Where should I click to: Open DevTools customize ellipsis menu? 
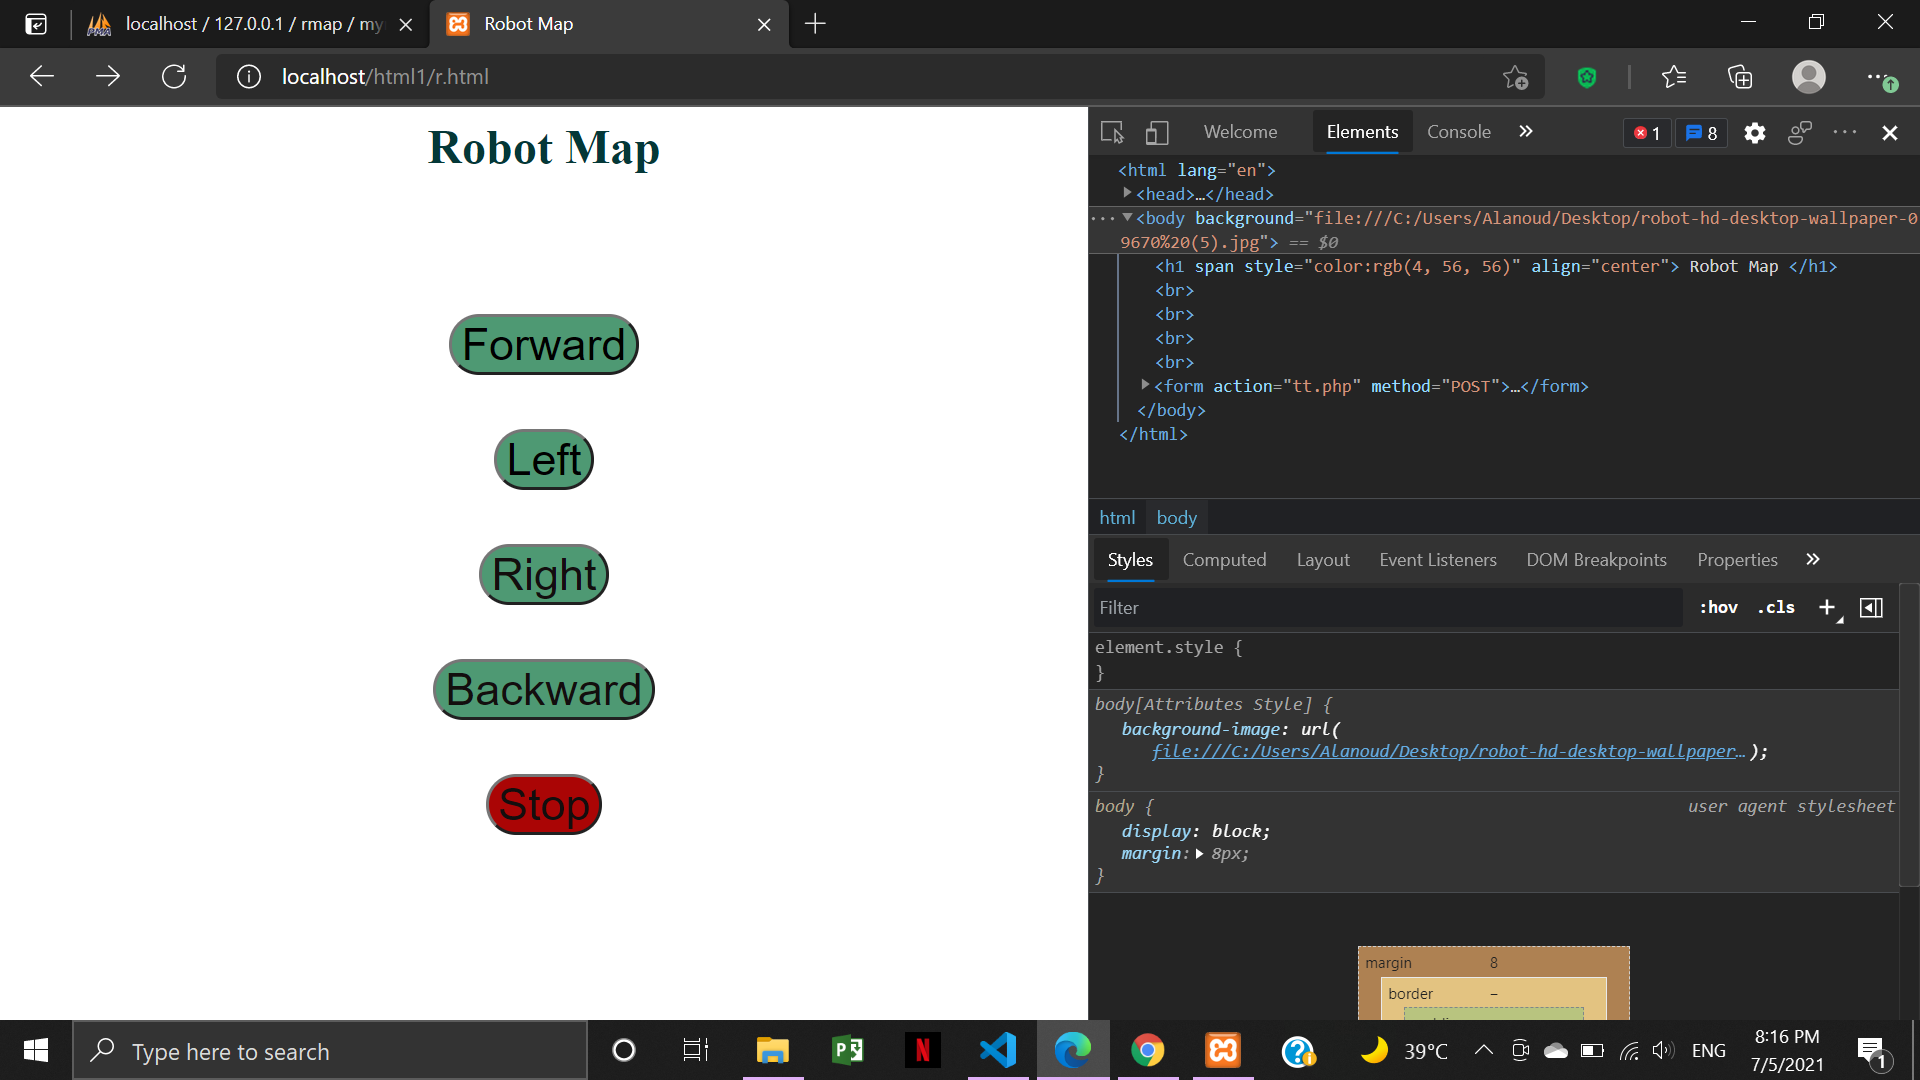coord(1845,132)
